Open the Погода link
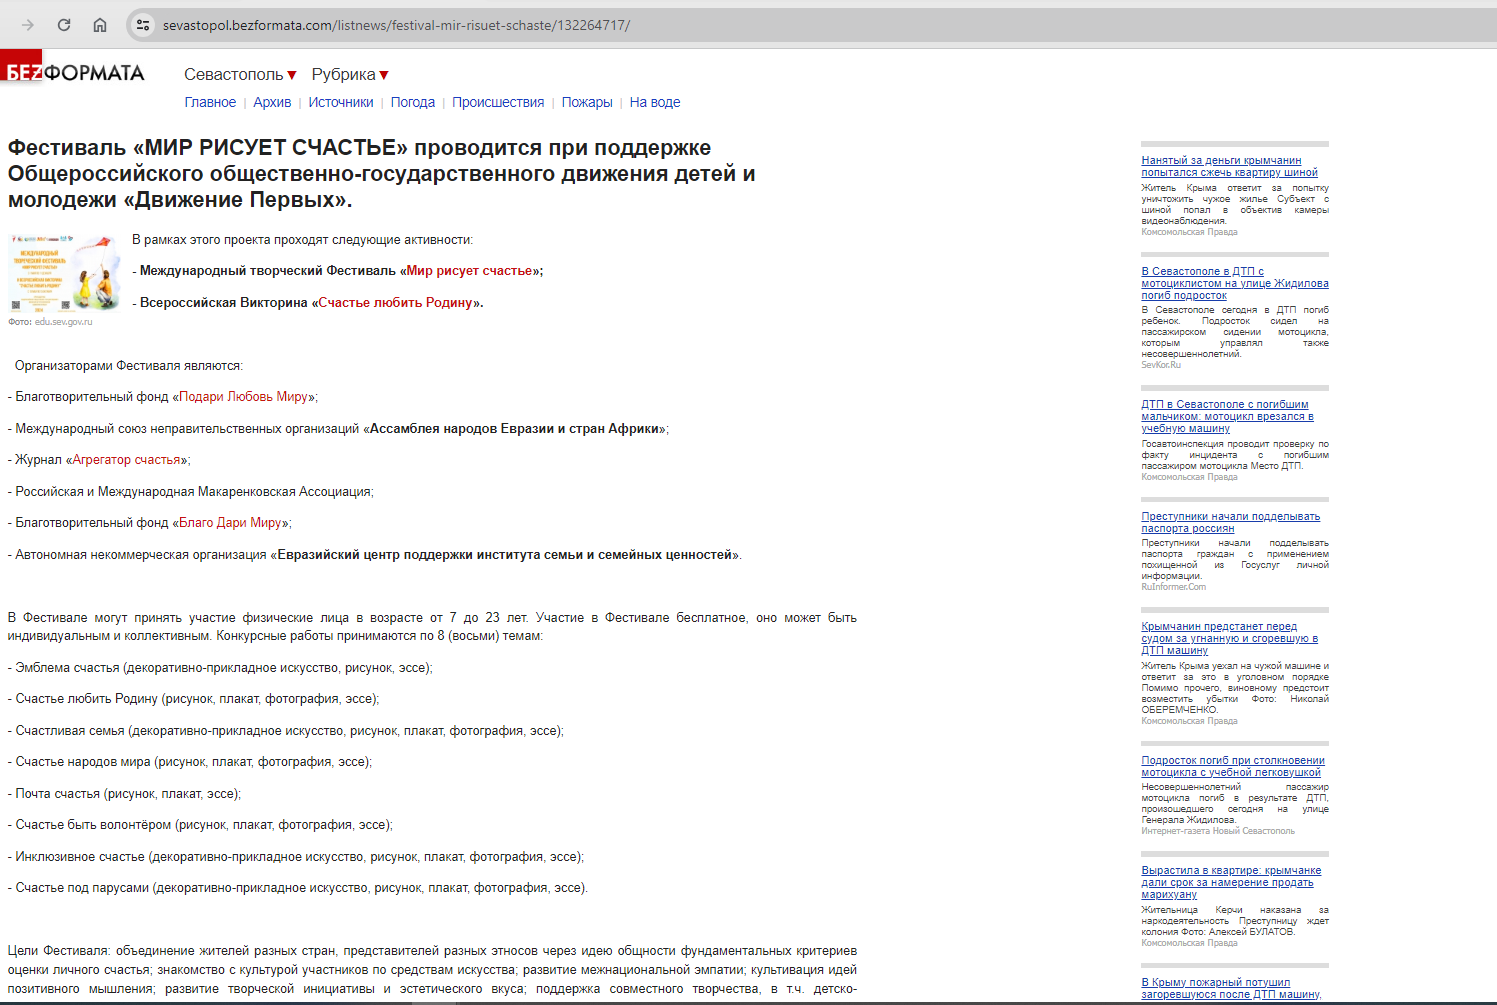Image resolution: width=1497 pixels, height=1005 pixels. click(x=413, y=102)
